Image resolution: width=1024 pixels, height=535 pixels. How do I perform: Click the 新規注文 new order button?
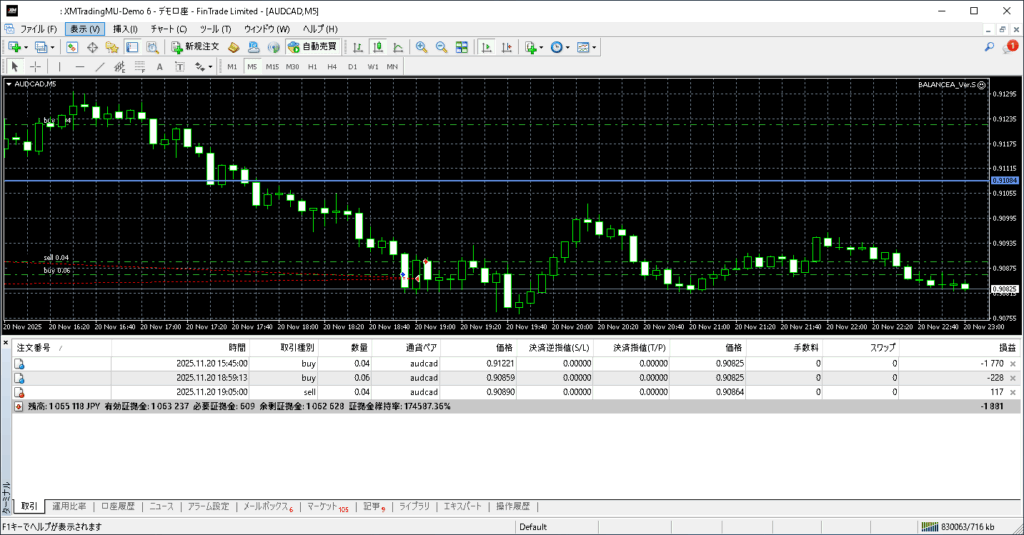pyautogui.click(x=195, y=47)
